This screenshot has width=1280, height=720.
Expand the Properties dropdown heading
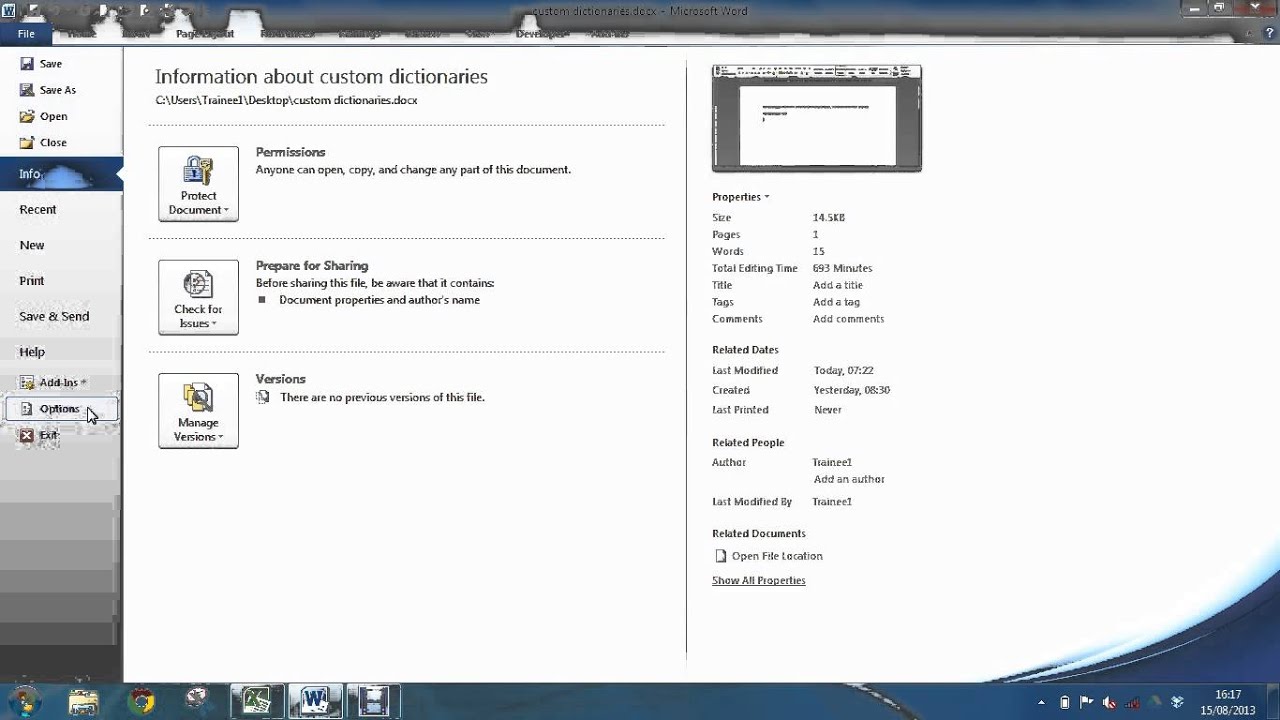pos(740,197)
